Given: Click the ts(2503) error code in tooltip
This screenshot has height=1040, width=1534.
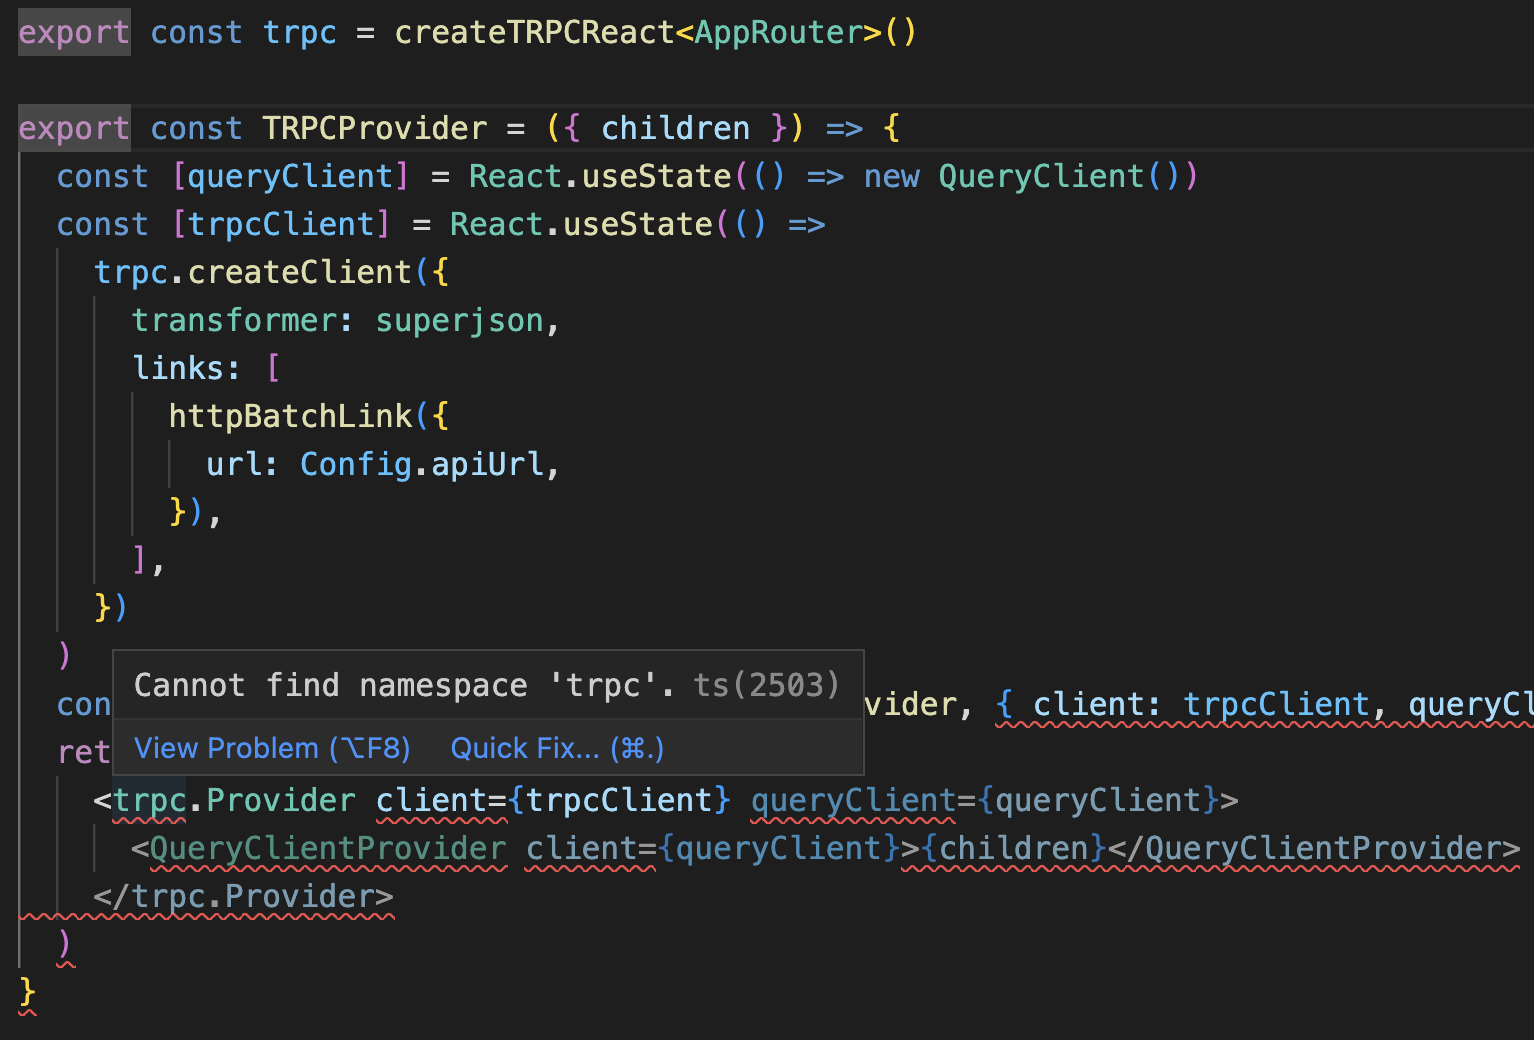Looking at the screenshot, I should pyautogui.click(x=765, y=685).
